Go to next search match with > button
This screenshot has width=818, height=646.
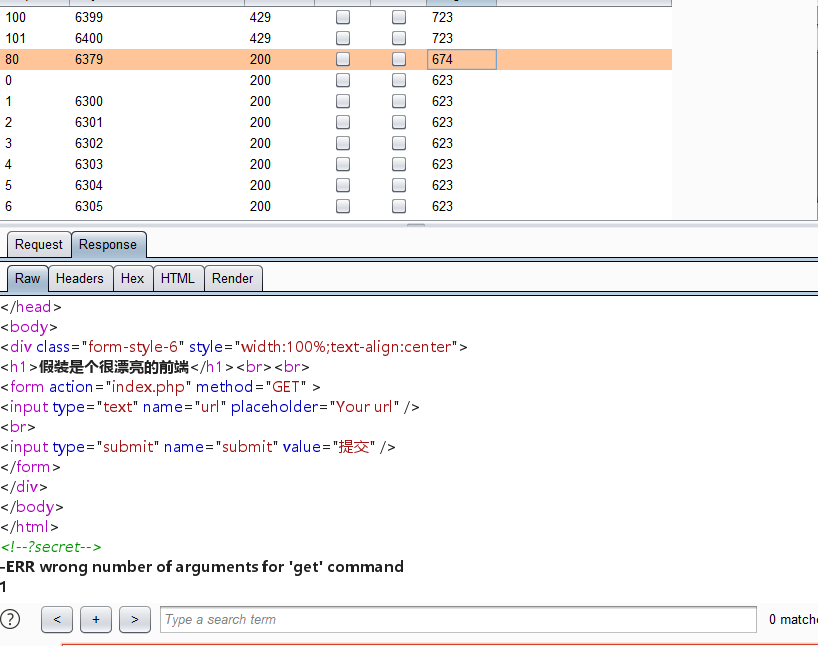(x=135, y=619)
